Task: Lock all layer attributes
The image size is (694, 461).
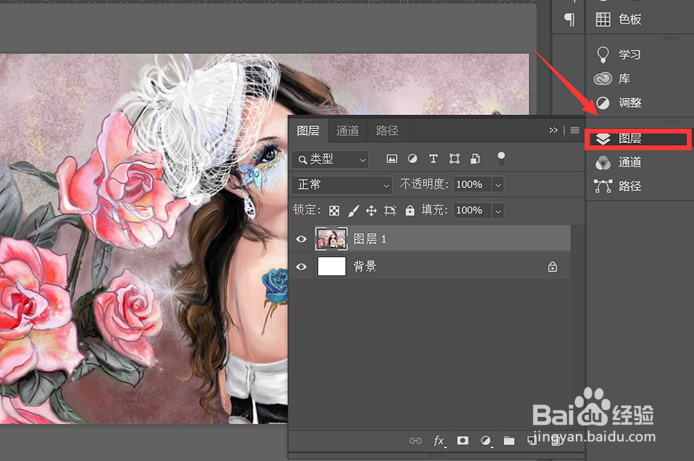Action: (x=410, y=211)
